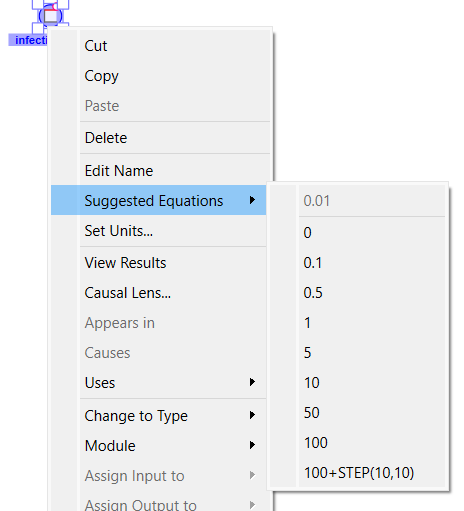
Task: Select the infection variable icon on canvas
Action: 50,16
